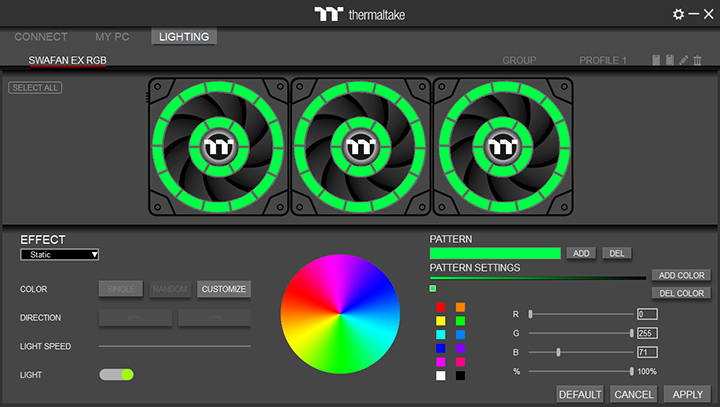720x407 pixels.
Task: Click the APPLY button
Action: [x=687, y=394]
